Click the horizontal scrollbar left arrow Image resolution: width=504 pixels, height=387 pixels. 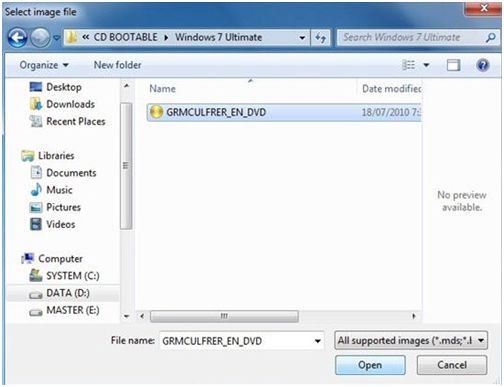pyautogui.click(x=142, y=316)
